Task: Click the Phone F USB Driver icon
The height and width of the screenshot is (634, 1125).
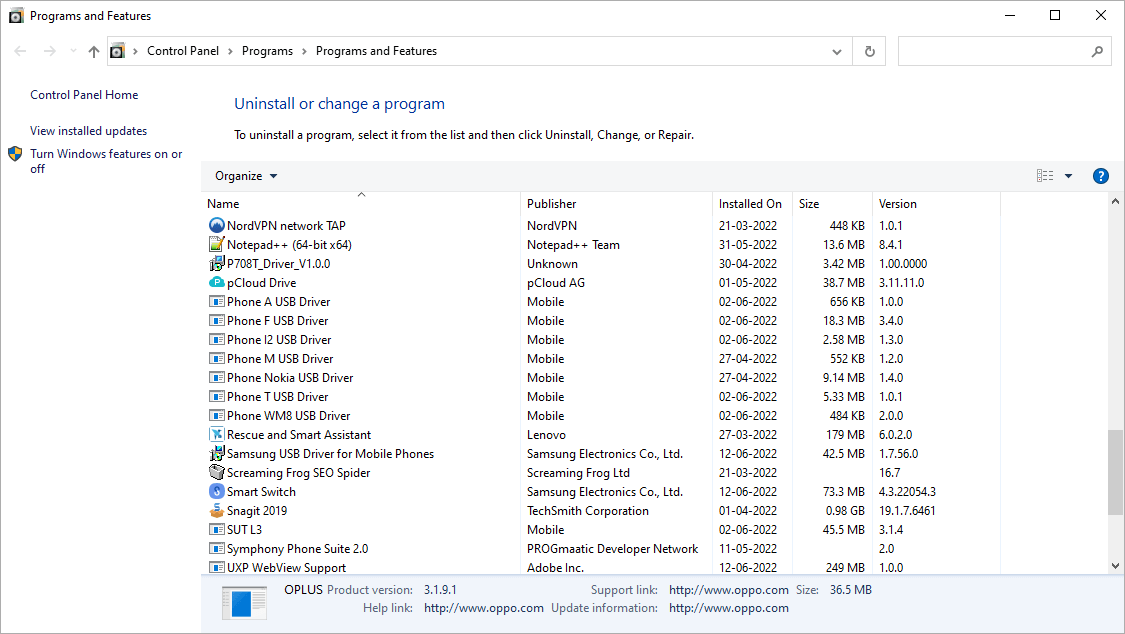Action: [217, 321]
